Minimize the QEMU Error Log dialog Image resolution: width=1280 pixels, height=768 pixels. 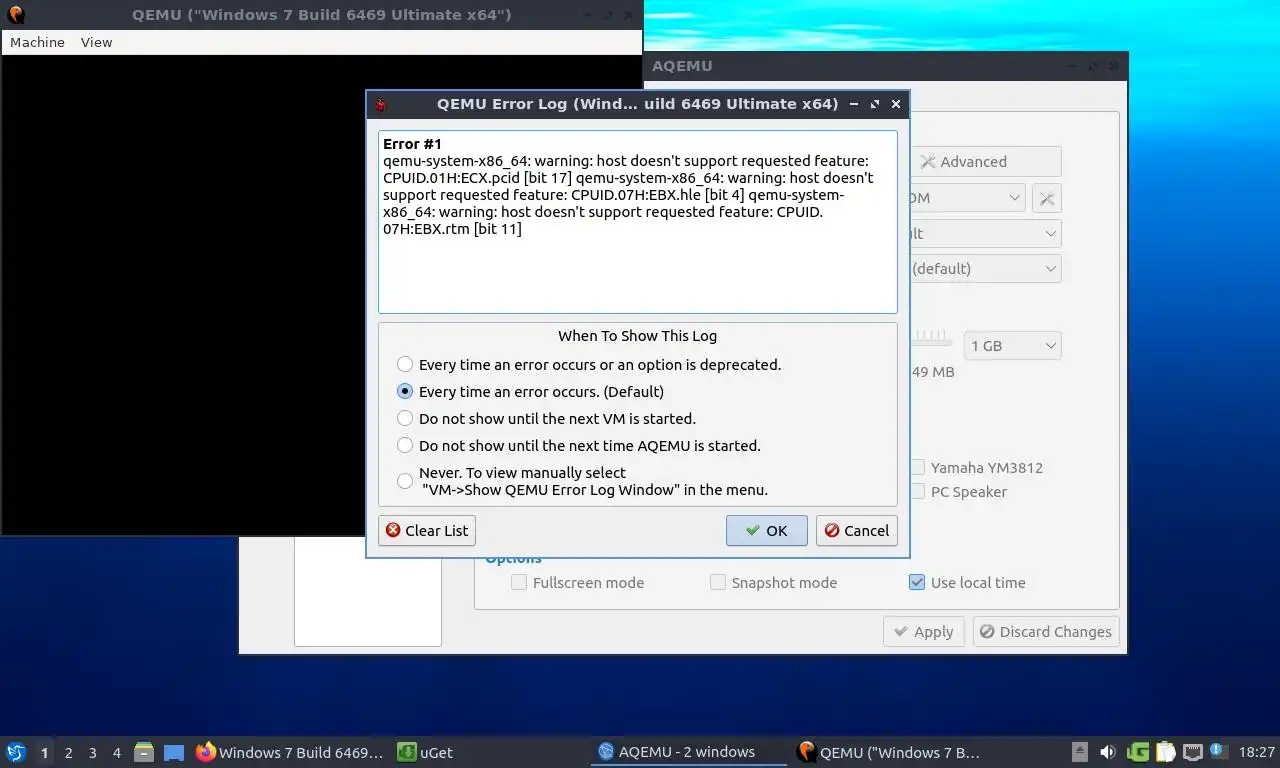[854, 104]
